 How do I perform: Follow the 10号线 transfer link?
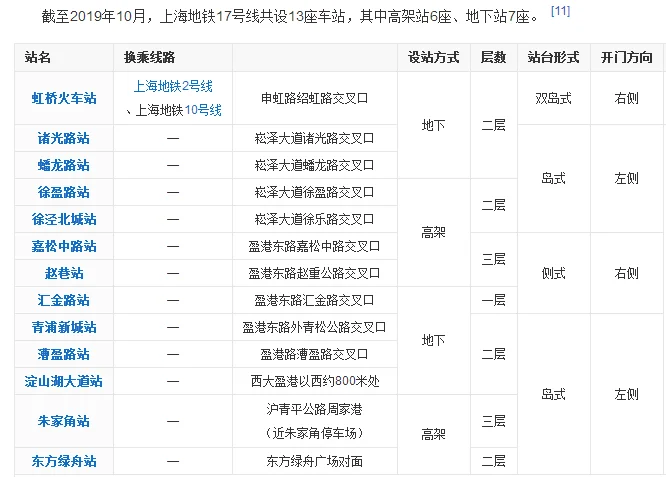coord(203,110)
